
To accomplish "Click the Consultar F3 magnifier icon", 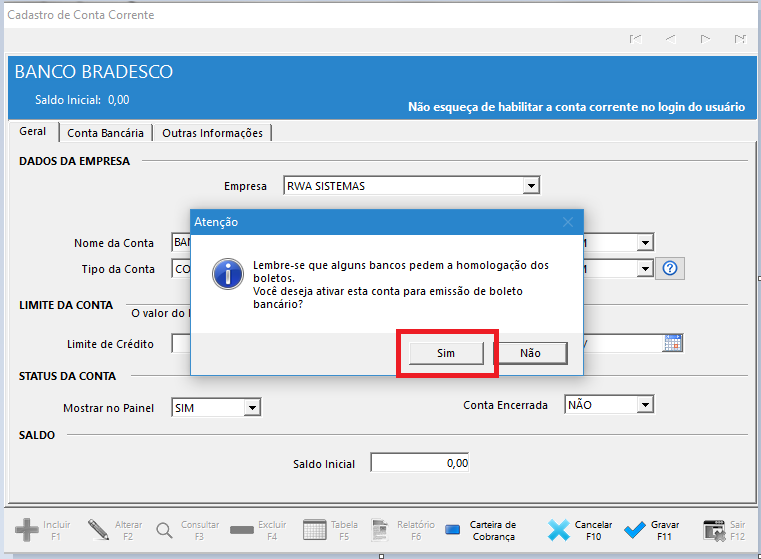I will coord(165,530).
